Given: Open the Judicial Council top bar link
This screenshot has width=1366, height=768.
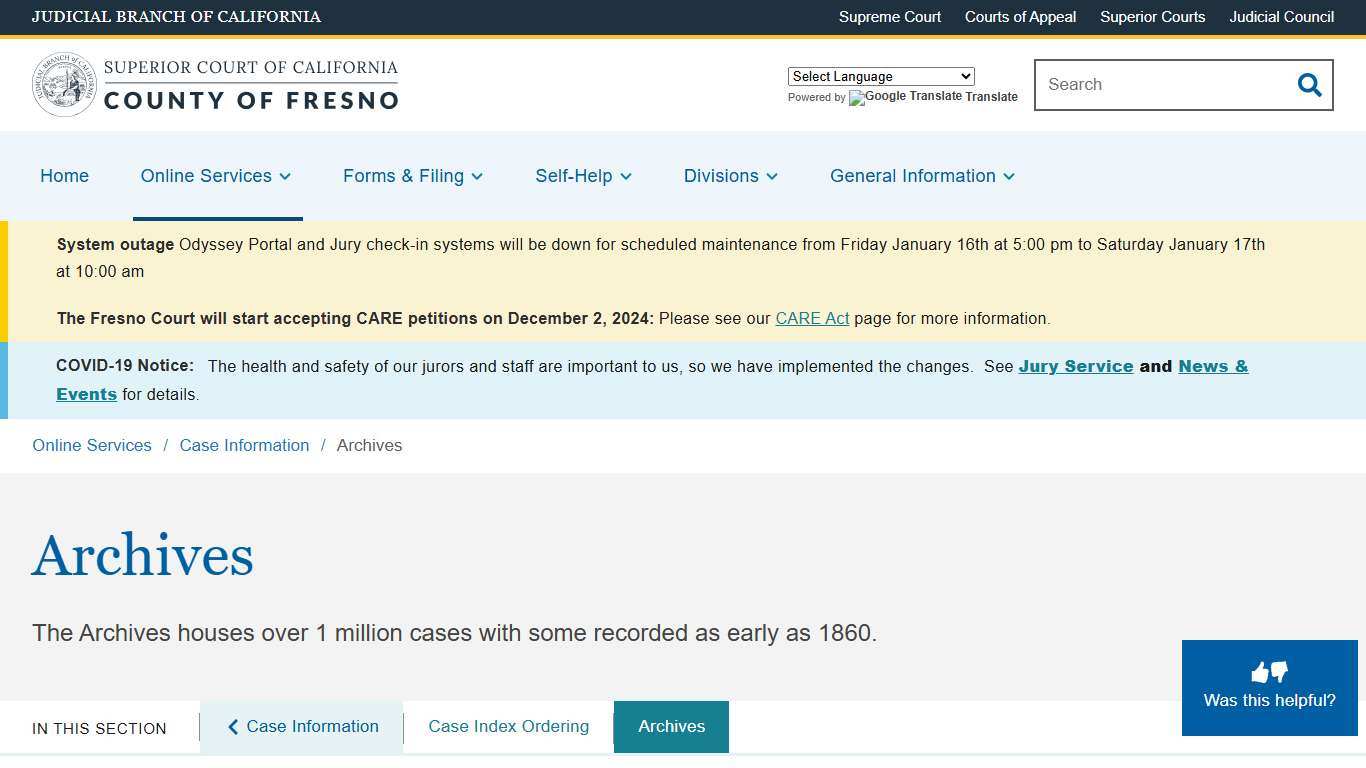Looking at the screenshot, I should [x=1281, y=17].
